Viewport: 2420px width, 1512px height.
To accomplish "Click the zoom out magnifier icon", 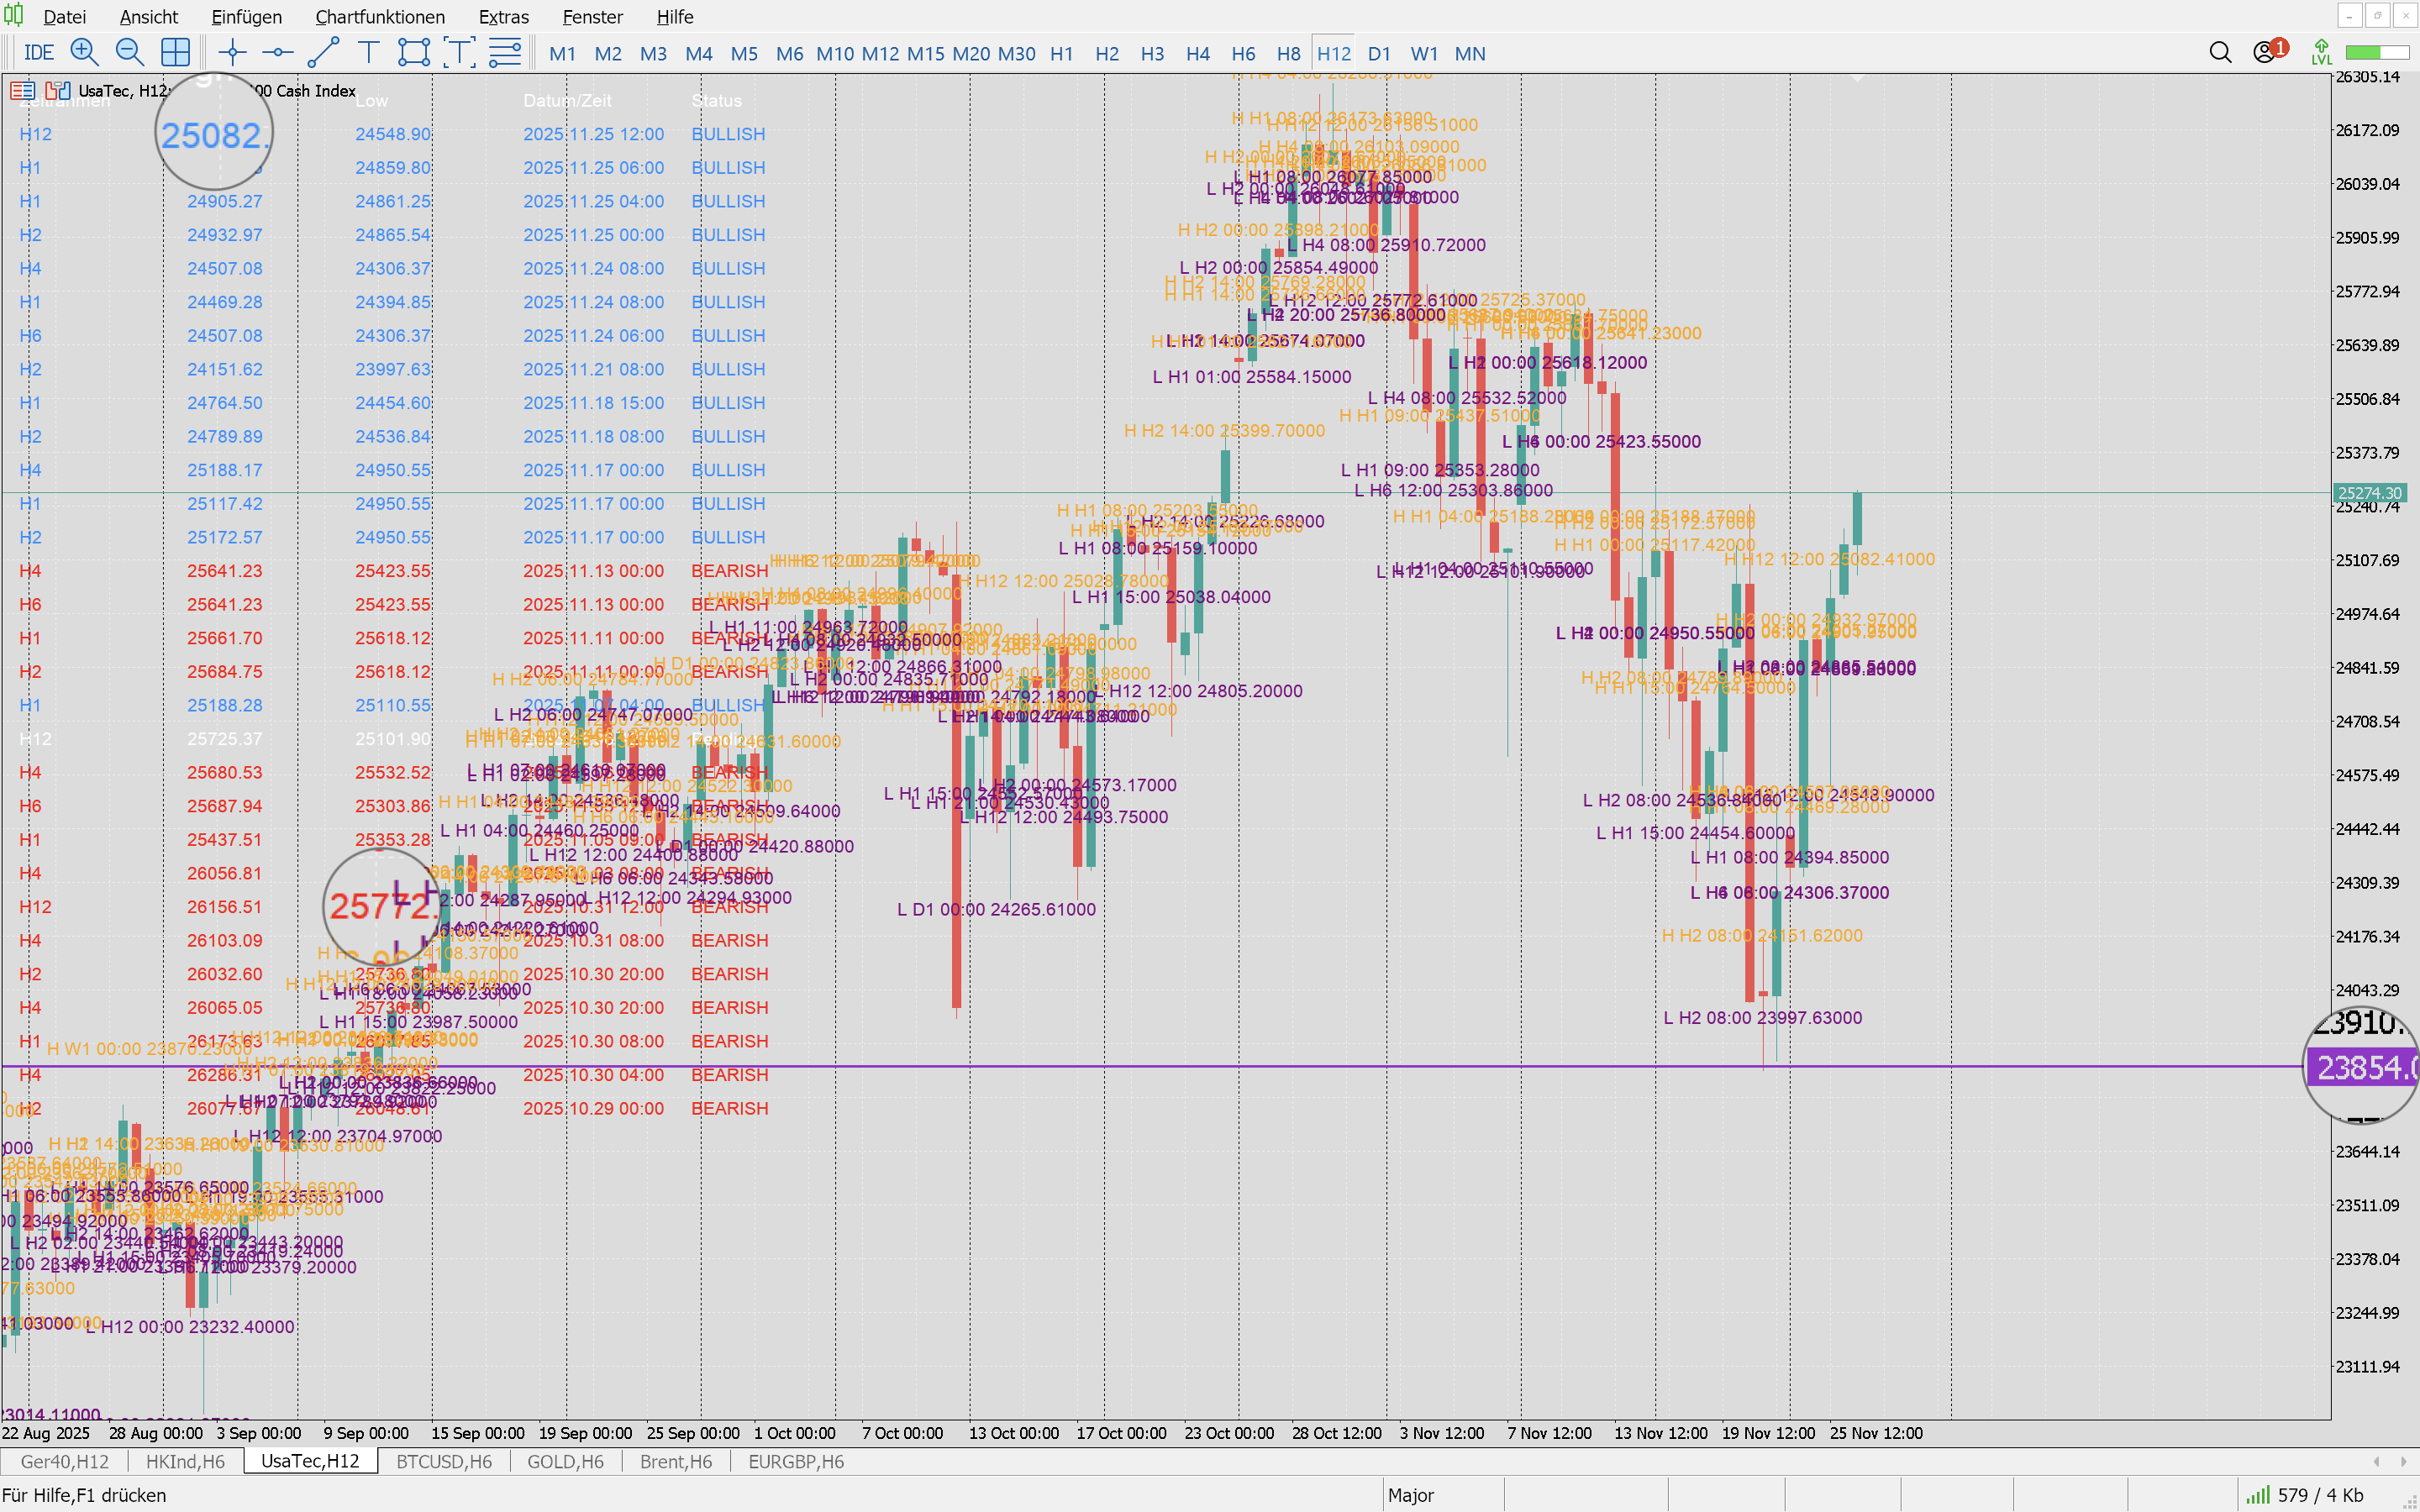I will click(x=129, y=53).
